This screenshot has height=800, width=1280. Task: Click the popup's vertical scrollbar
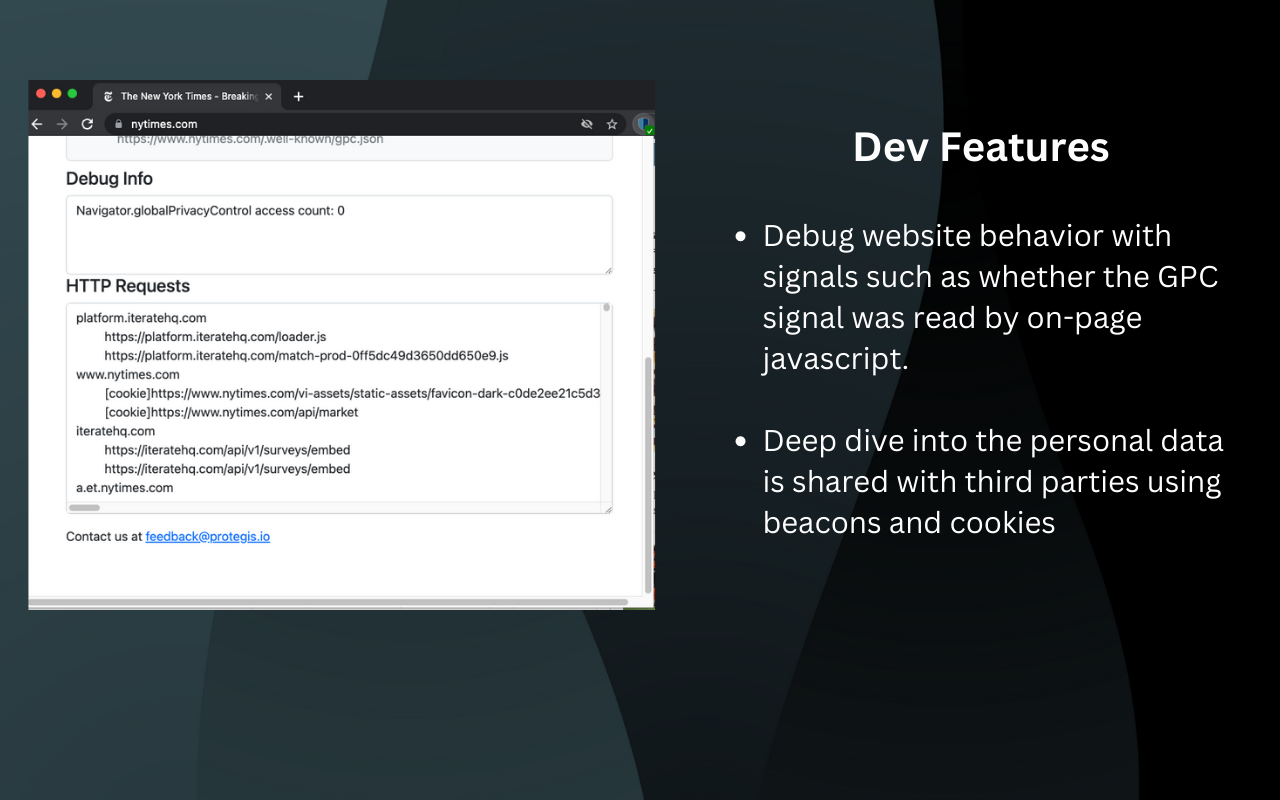pos(647,470)
